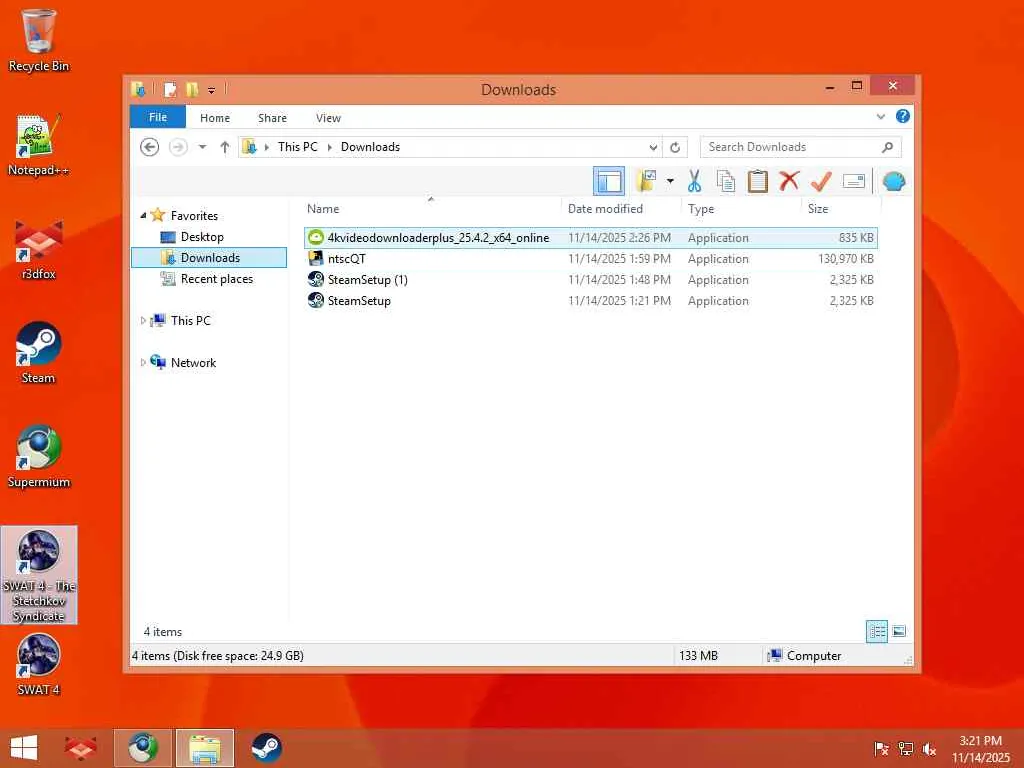
Task: Click the search magnifier icon
Action: [887, 147]
